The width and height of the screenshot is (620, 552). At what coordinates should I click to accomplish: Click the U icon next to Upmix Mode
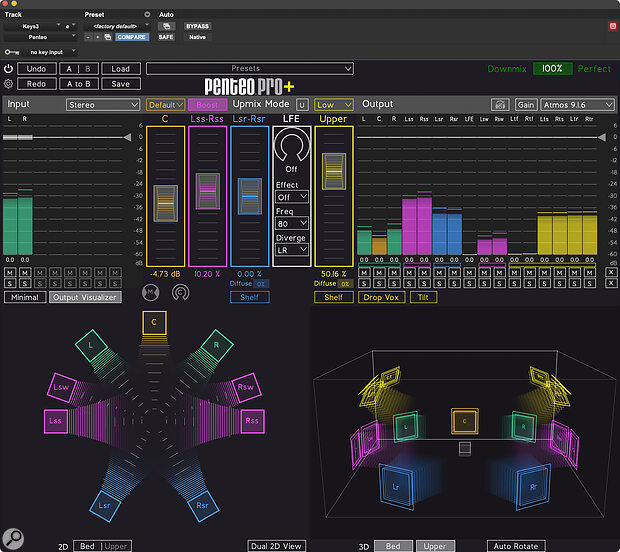pyautogui.click(x=302, y=105)
